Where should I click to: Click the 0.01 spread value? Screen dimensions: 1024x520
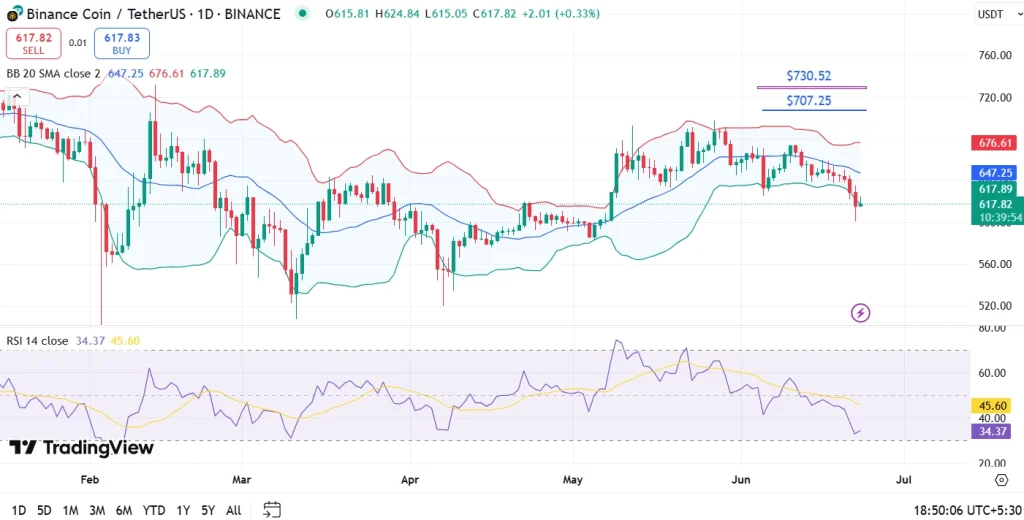(x=77, y=43)
